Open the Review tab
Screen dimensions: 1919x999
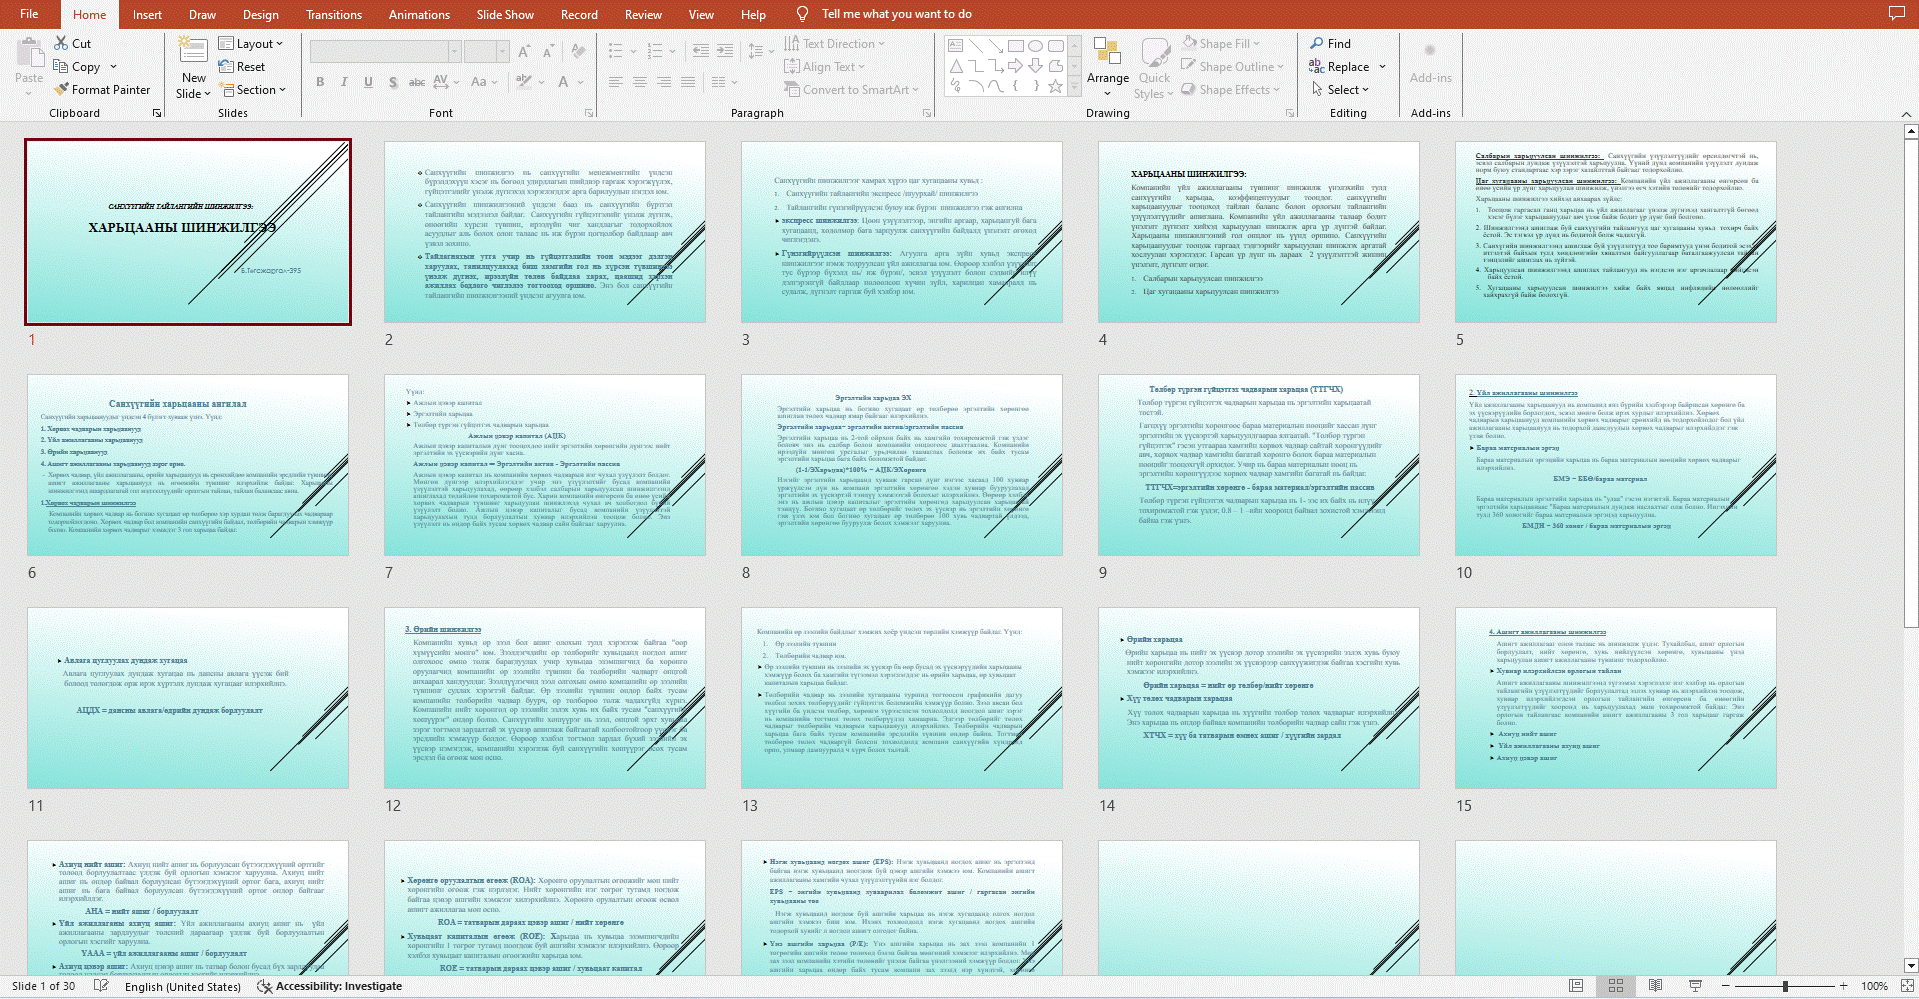point(643,14)
